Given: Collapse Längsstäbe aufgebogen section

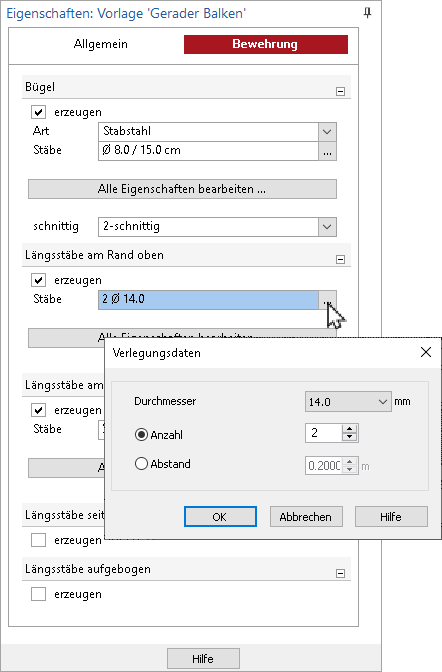Looking at the screenshot, I should 340,573.
